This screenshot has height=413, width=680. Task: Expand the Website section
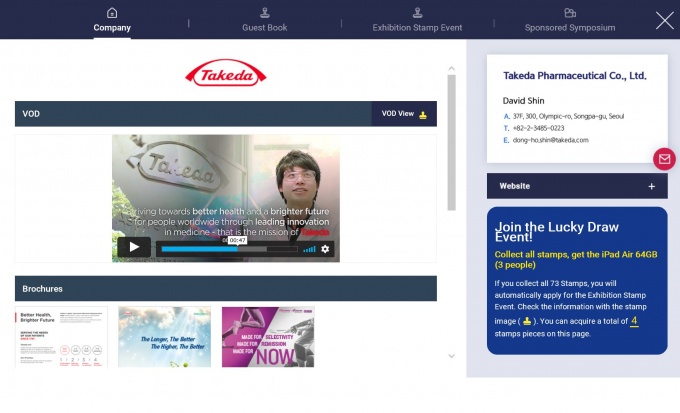651,186
